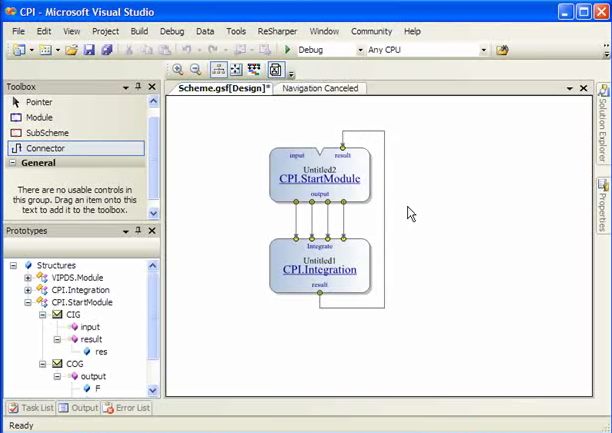The height and width of the screenshot is (433, 612).
Task: Collapse the Structures tree node
Action: point(13,266)
